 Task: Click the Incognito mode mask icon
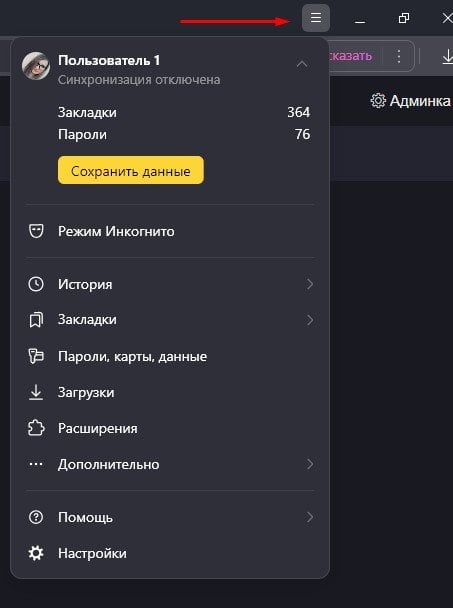pyautogui.click(x=36, y=231)
